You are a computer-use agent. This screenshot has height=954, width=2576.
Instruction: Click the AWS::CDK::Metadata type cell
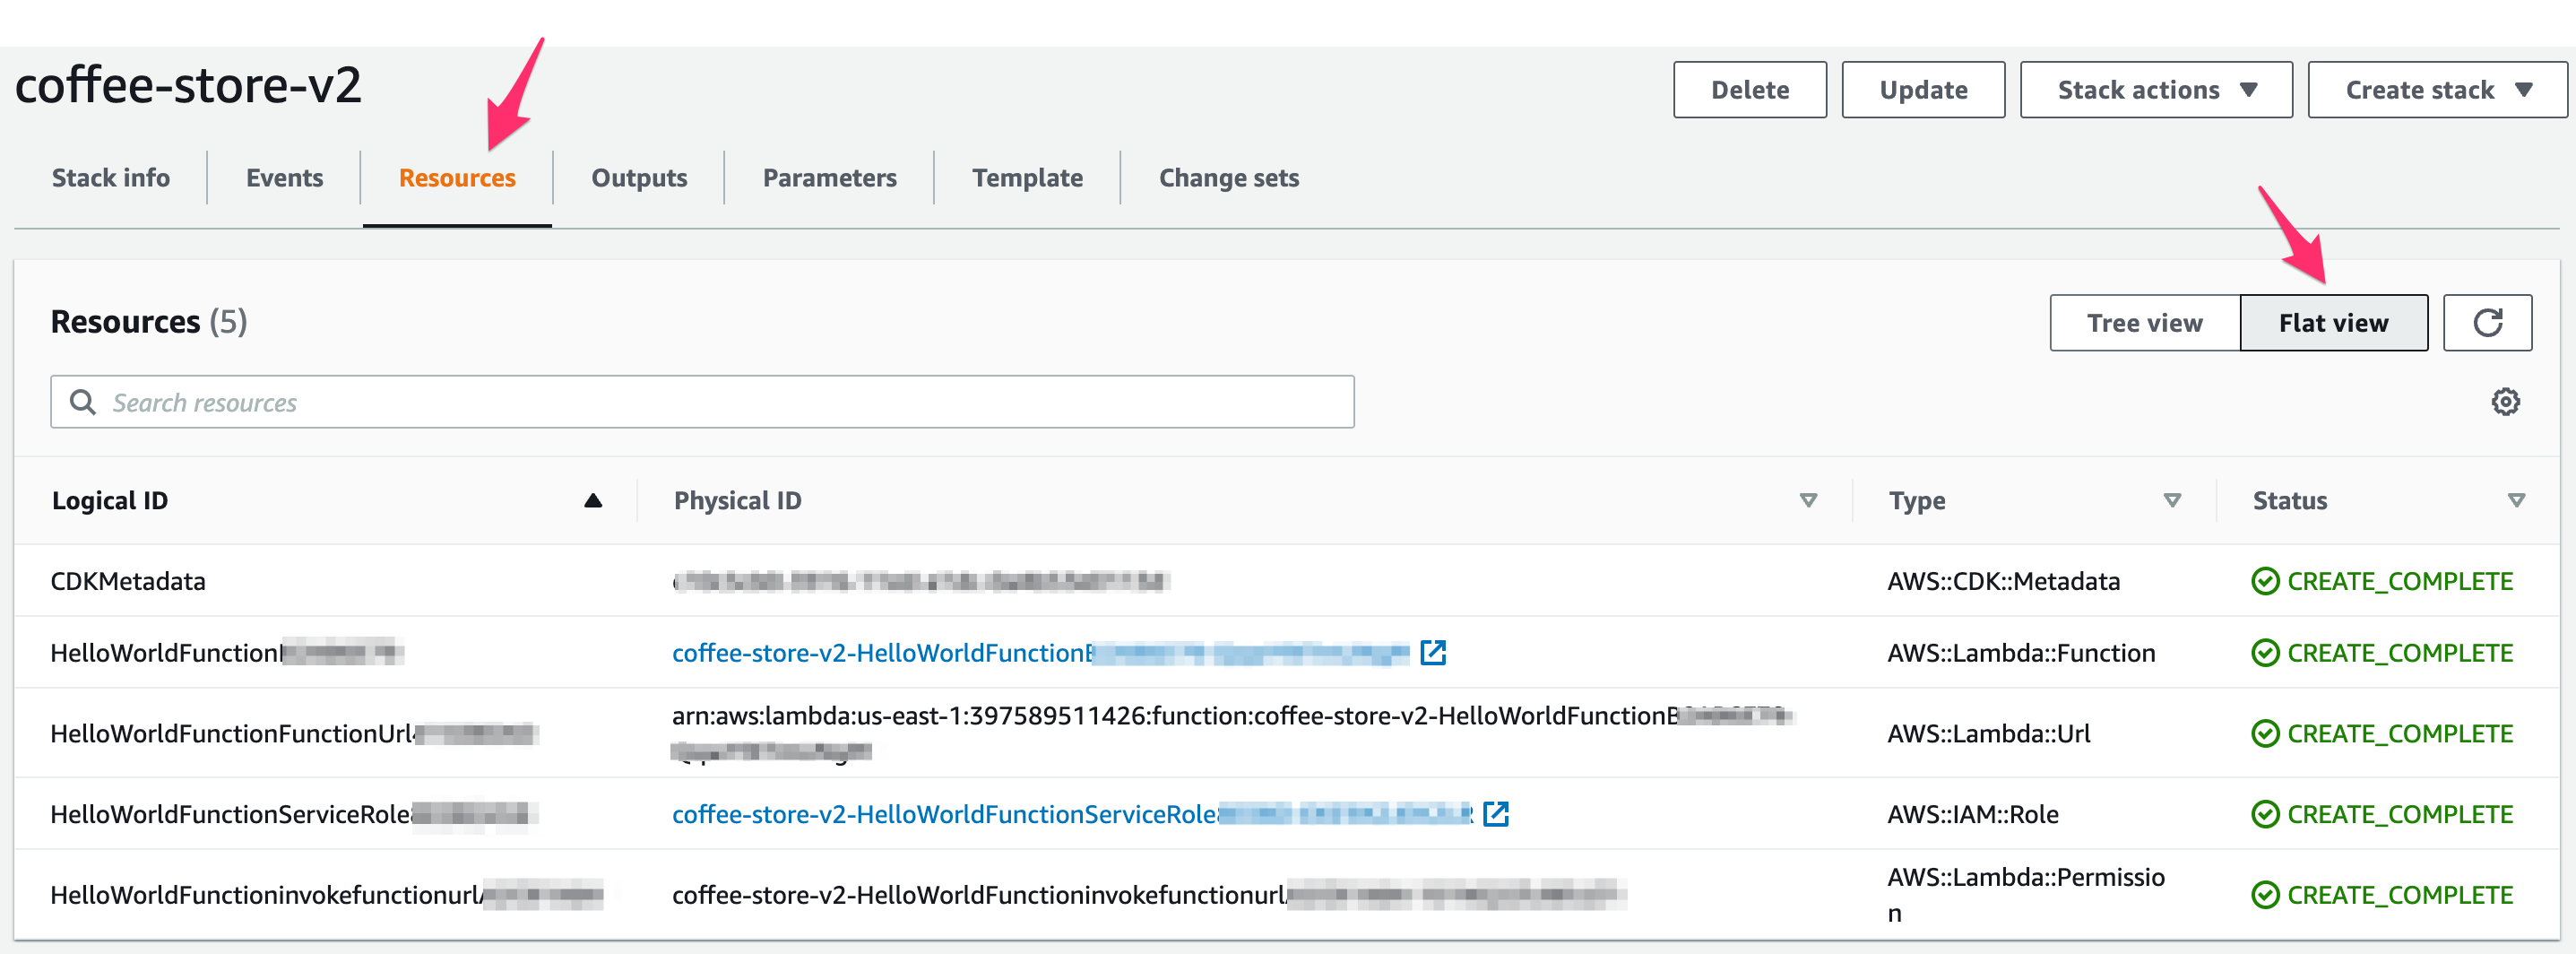2003,581
